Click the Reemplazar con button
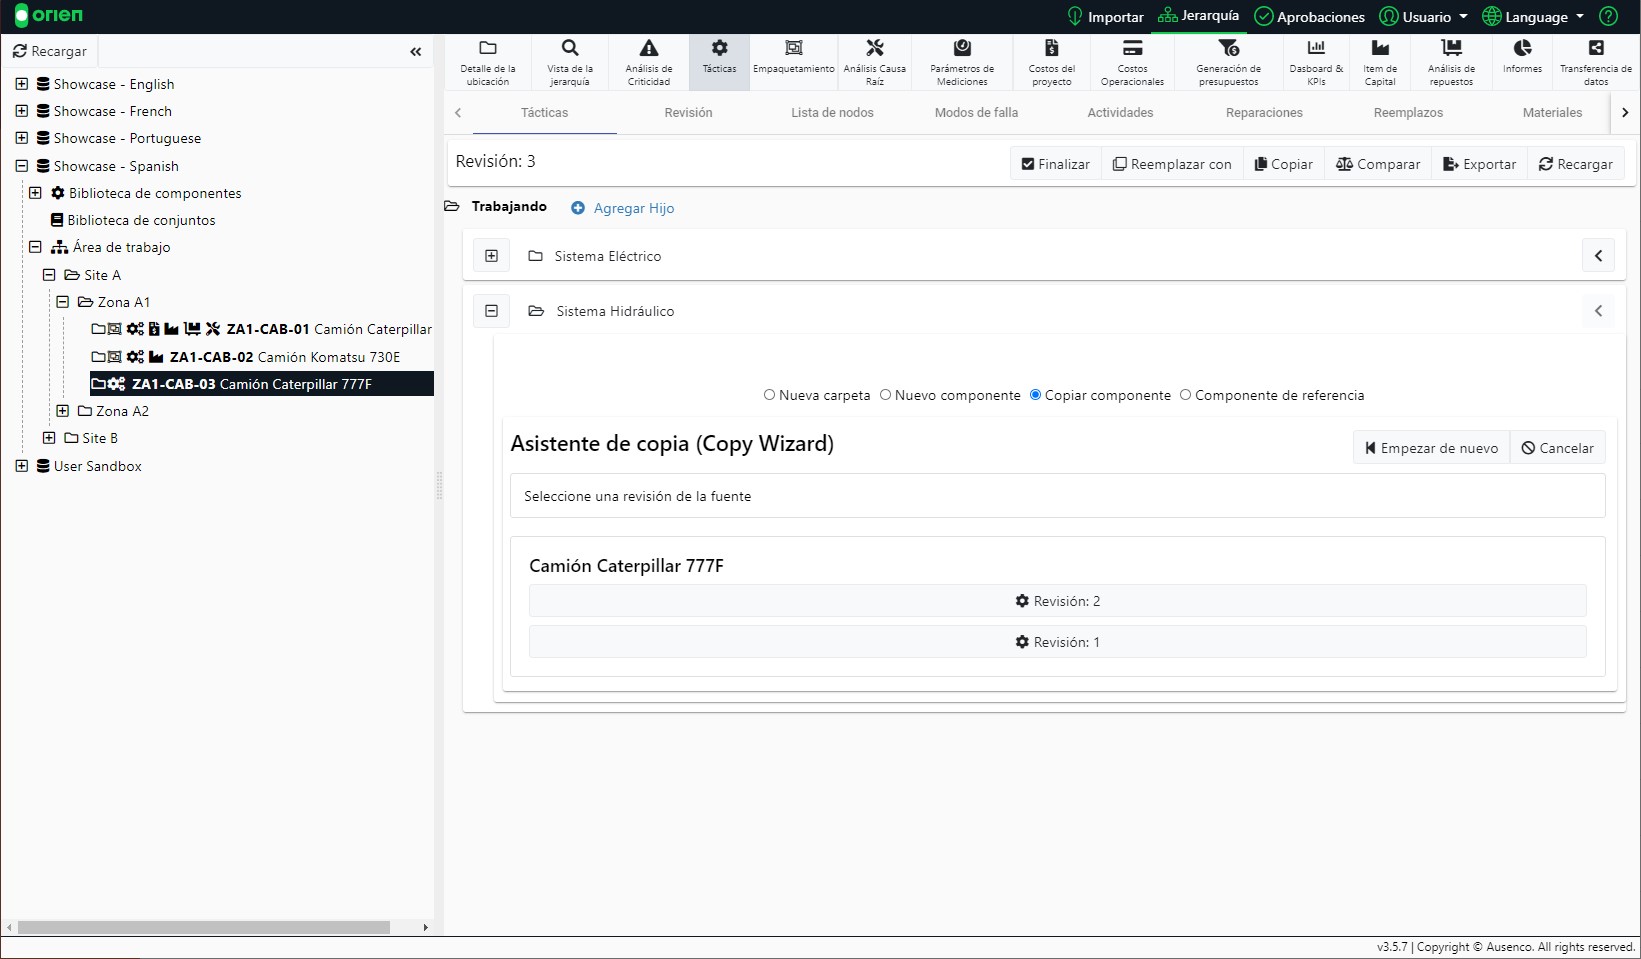1641x959 pixels. (1173, 164)
